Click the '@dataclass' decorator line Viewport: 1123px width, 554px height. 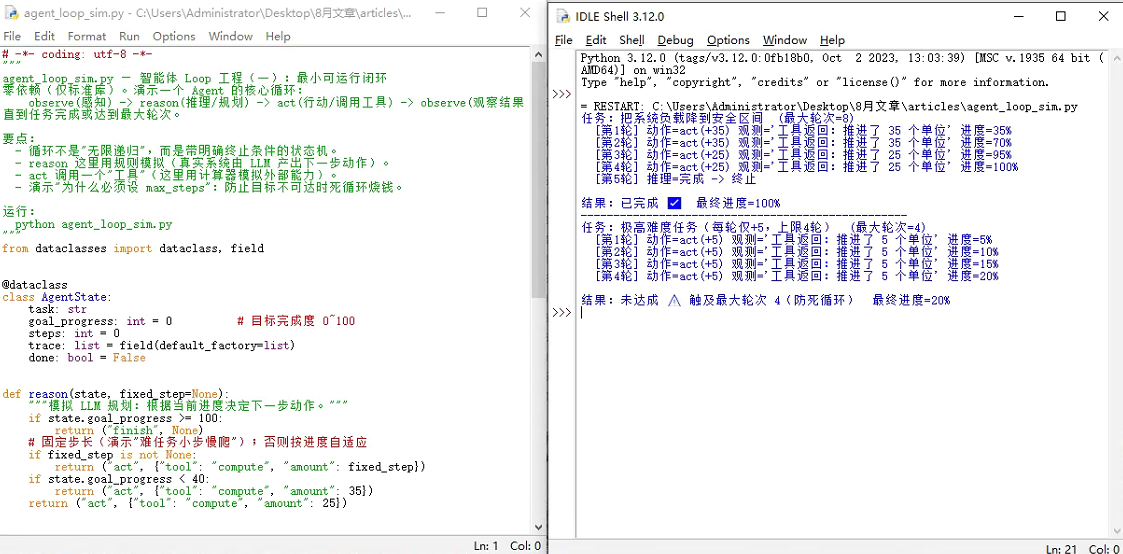coord(34,285)
